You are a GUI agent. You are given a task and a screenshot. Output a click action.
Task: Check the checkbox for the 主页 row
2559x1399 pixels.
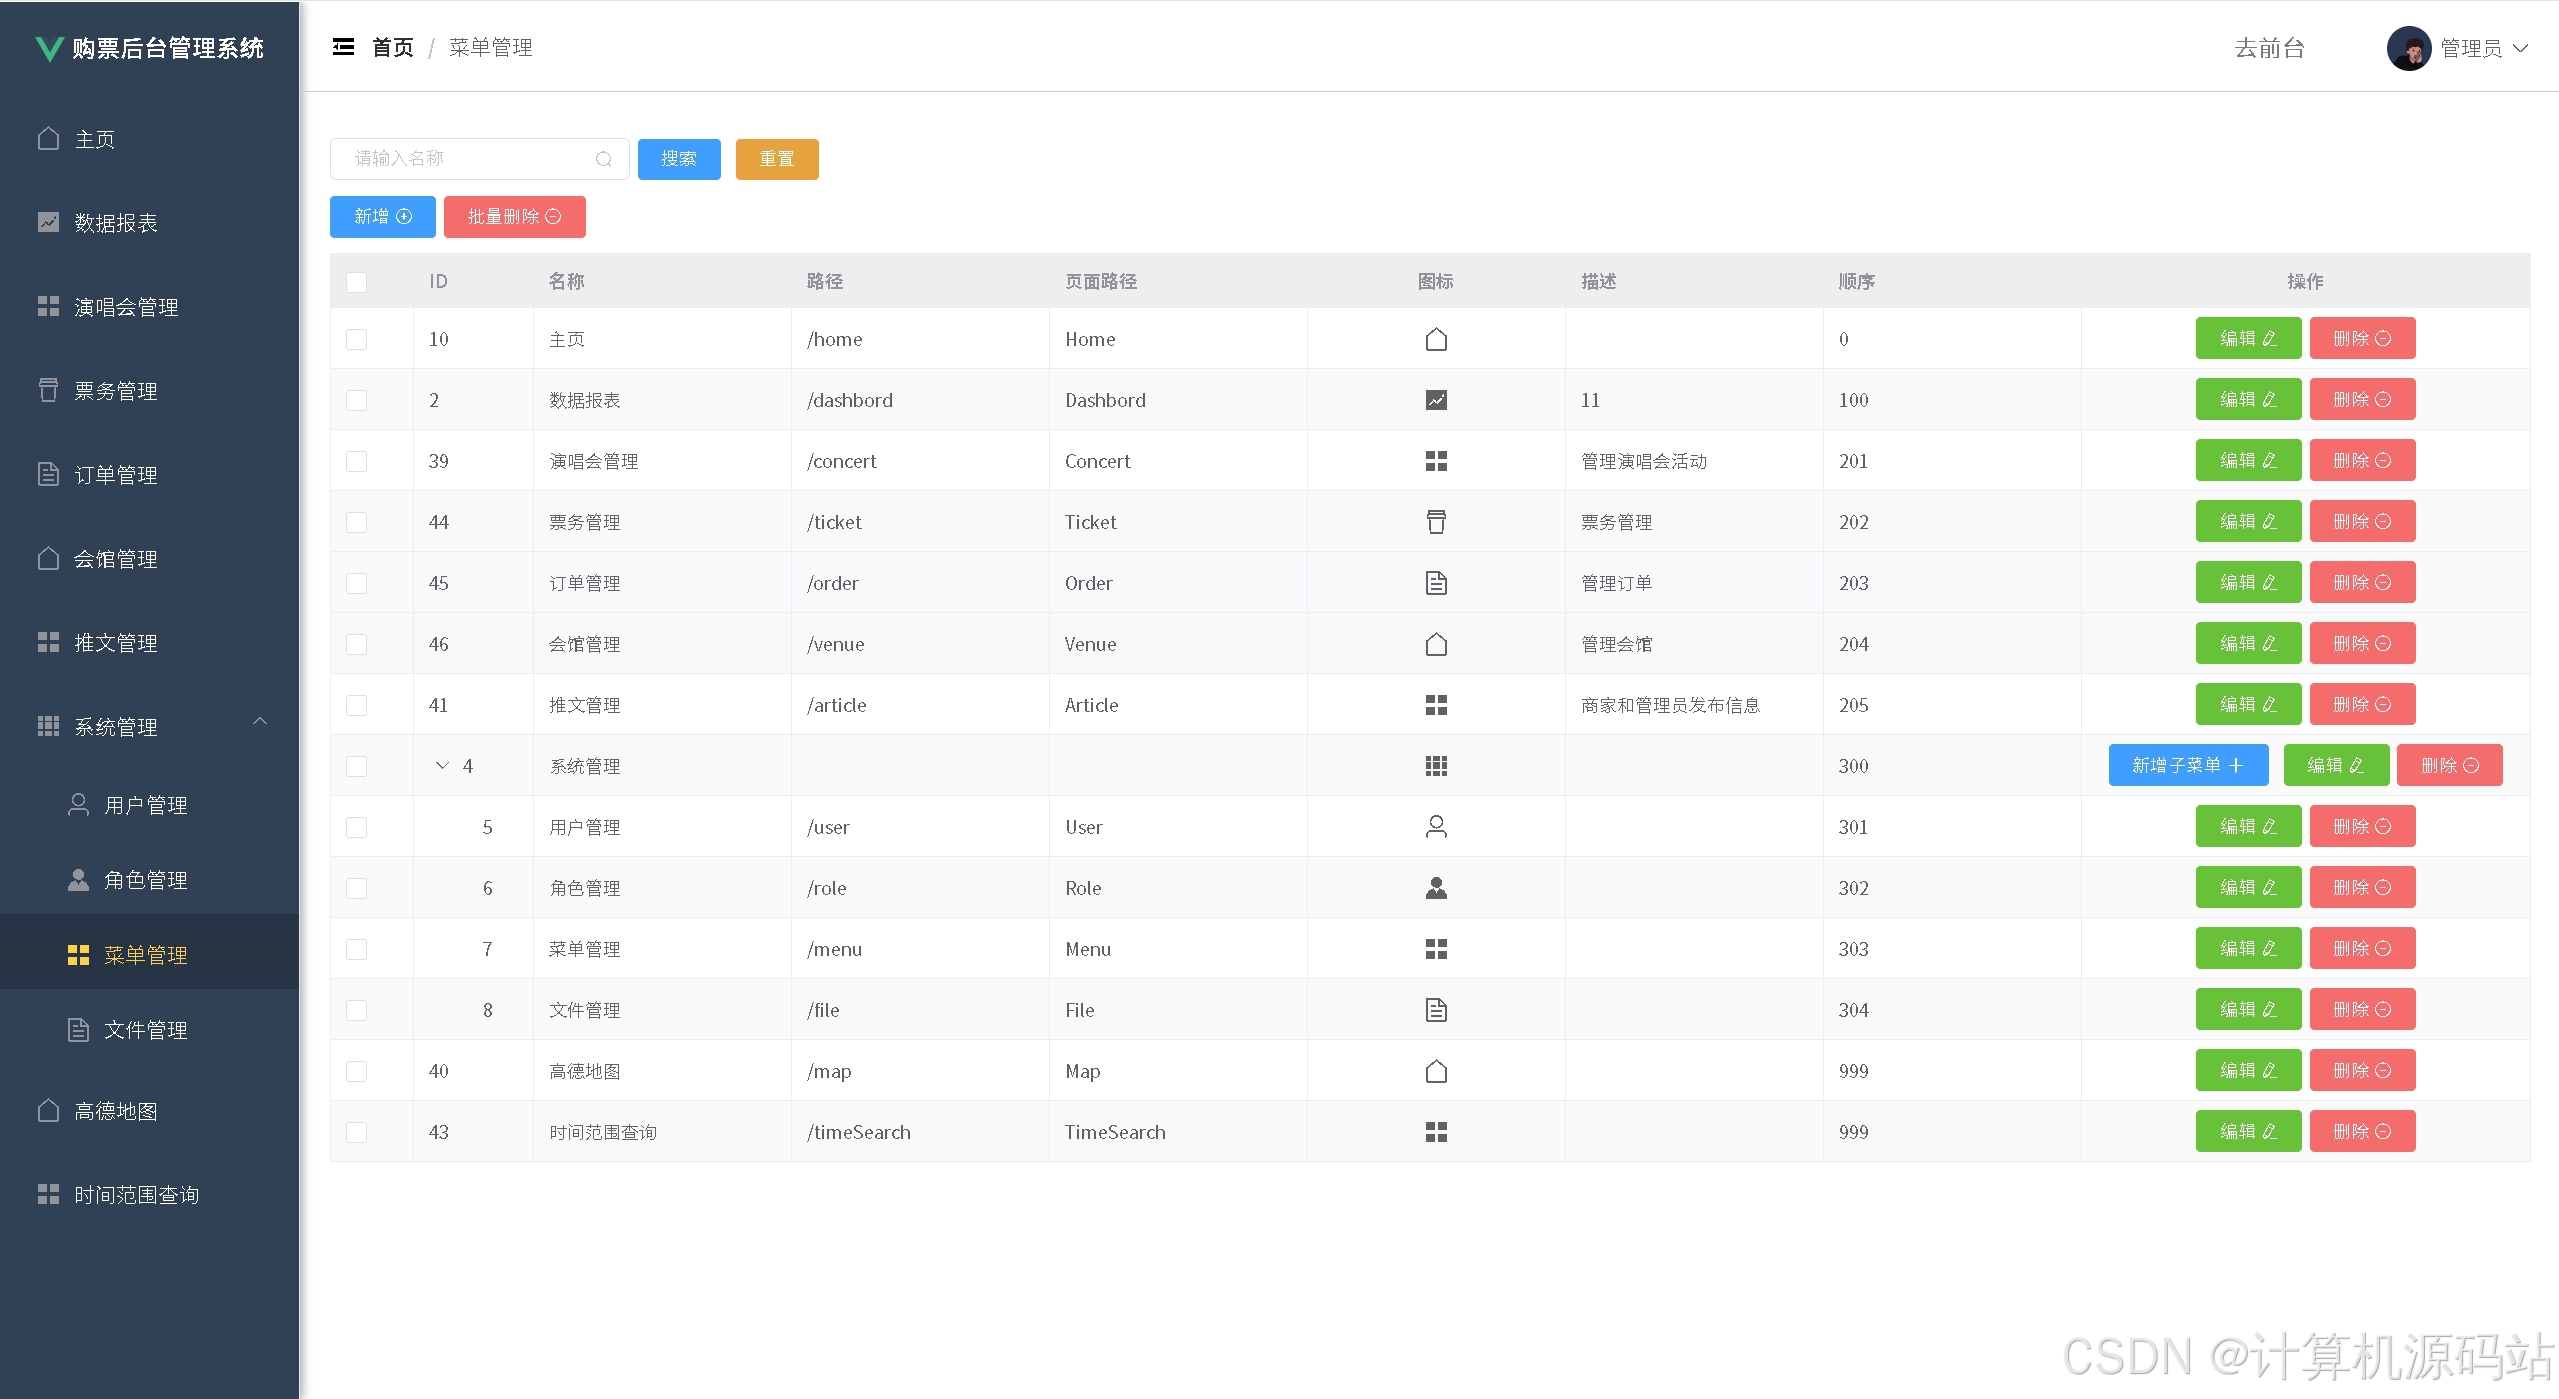point(356,339)
